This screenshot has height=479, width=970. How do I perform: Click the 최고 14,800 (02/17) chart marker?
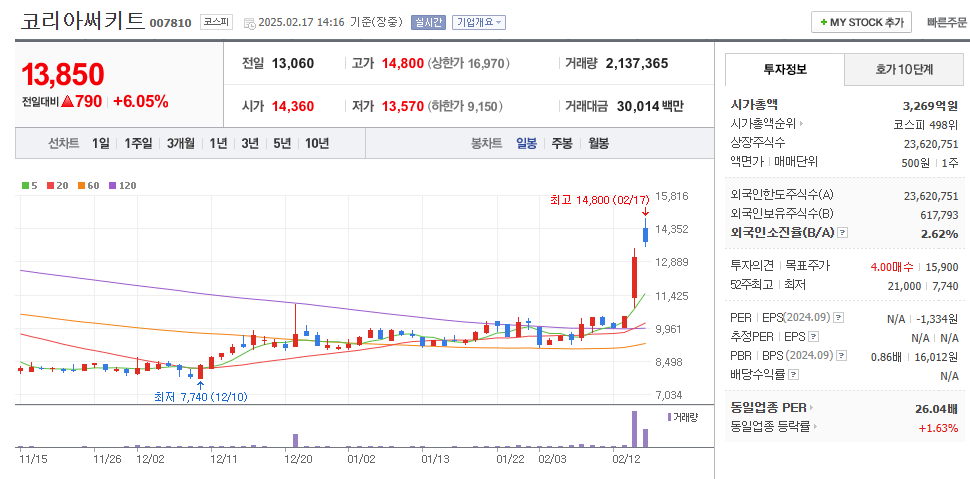(599, 200)
